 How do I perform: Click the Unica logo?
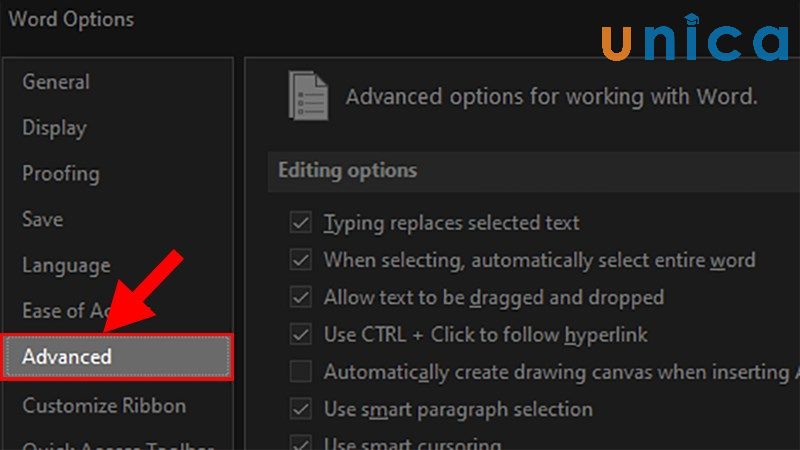[x=694, y=41]
